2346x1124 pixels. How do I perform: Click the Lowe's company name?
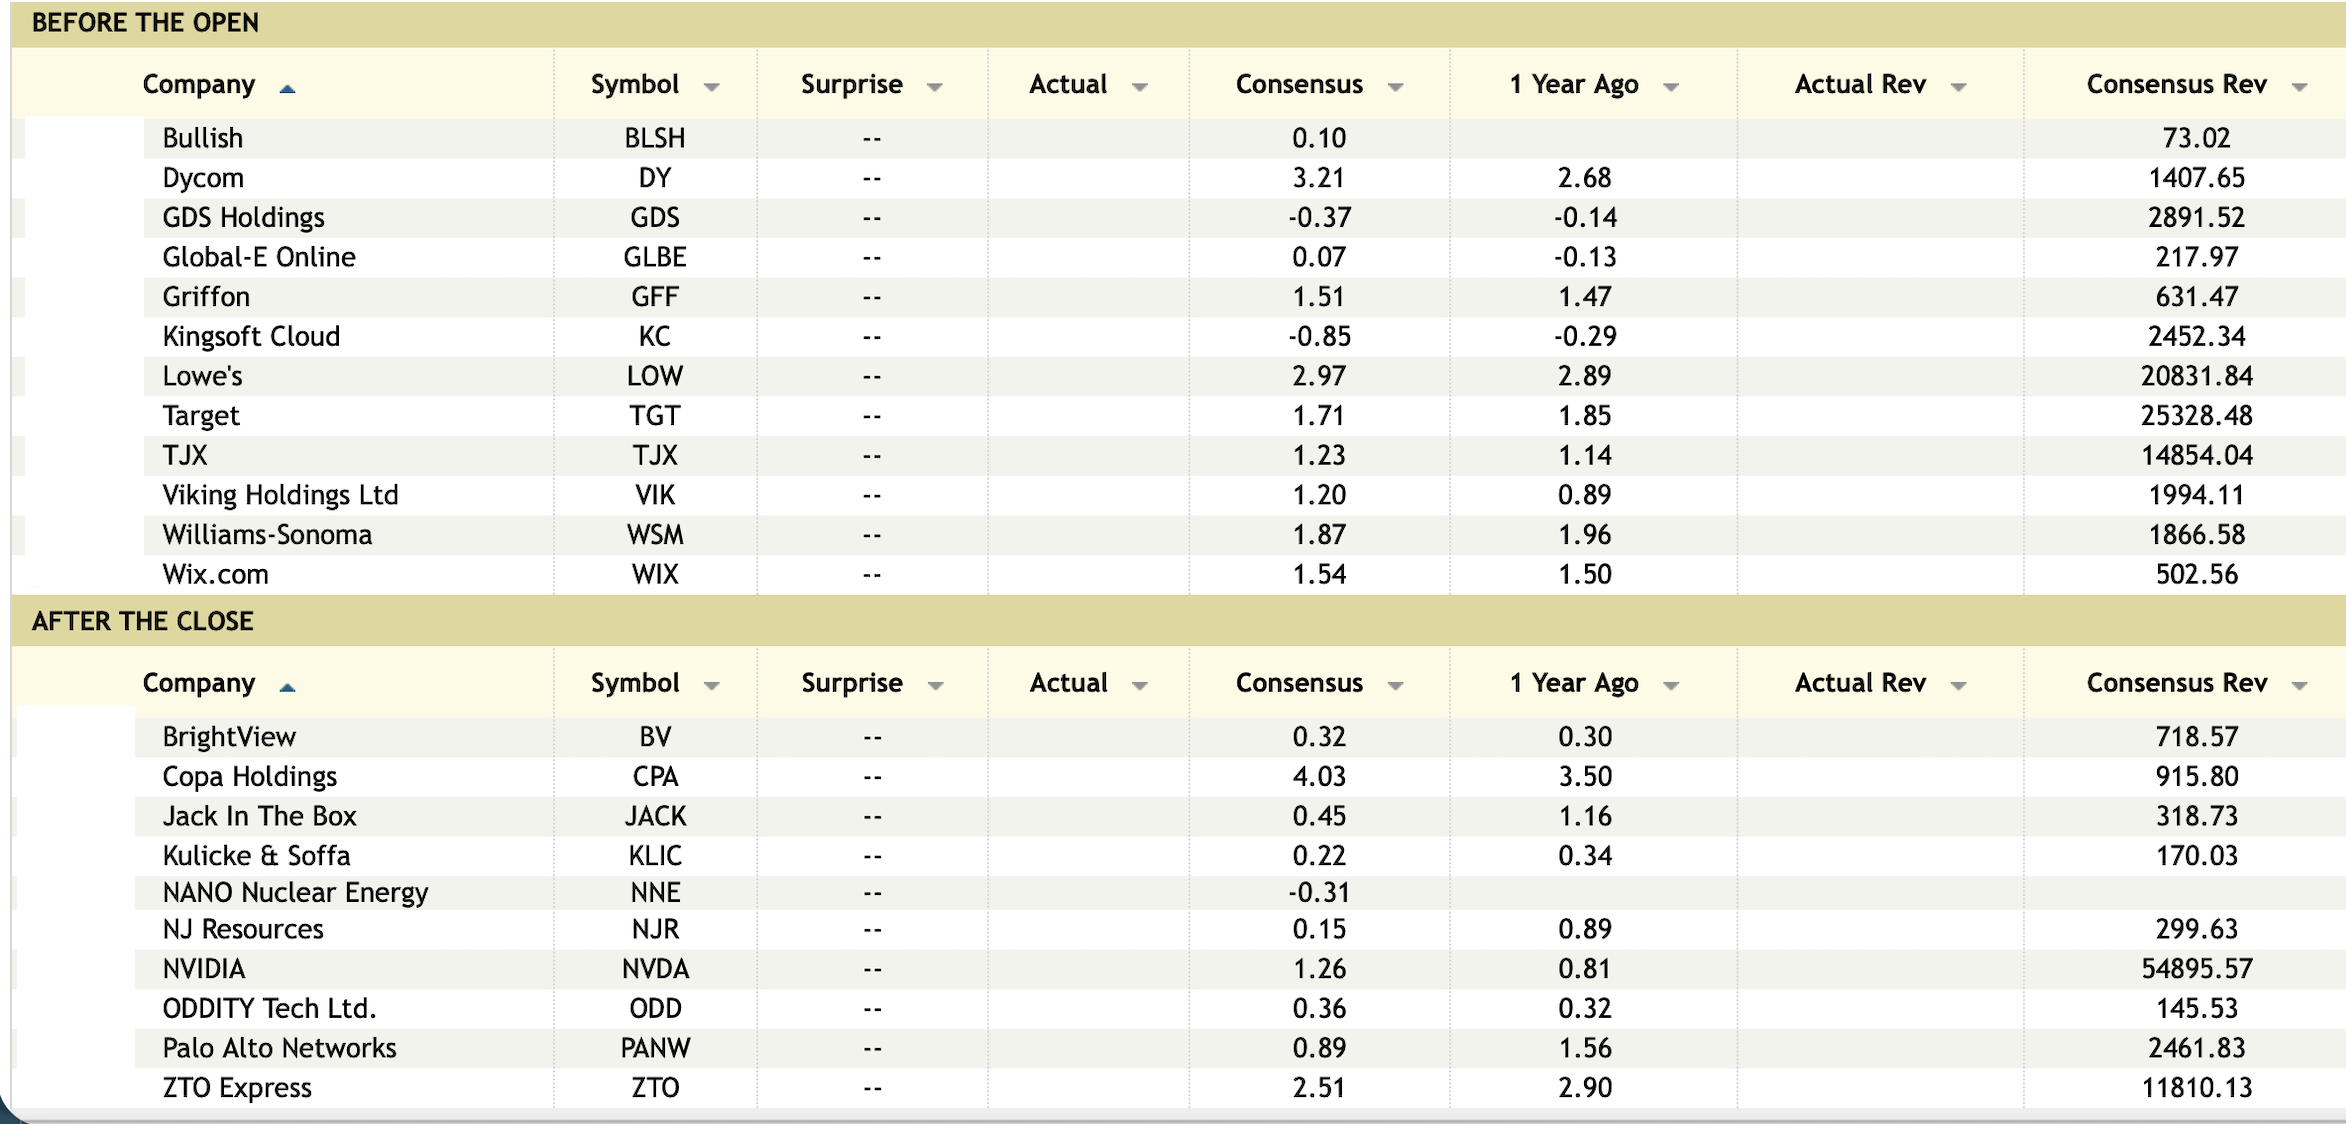tap(203, 376)
